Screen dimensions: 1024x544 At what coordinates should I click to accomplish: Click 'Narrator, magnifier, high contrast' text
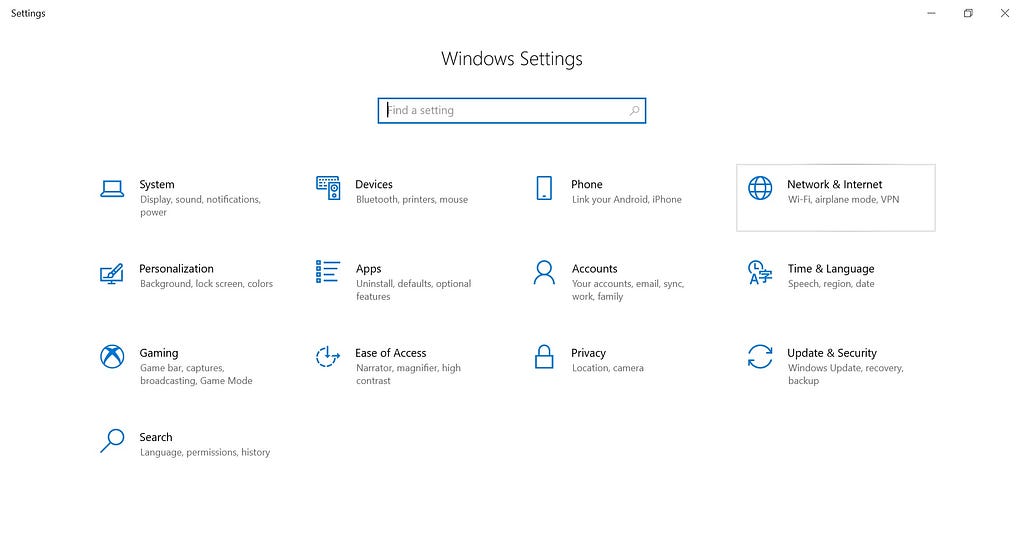pyautogui.click(x=408, y=374)
